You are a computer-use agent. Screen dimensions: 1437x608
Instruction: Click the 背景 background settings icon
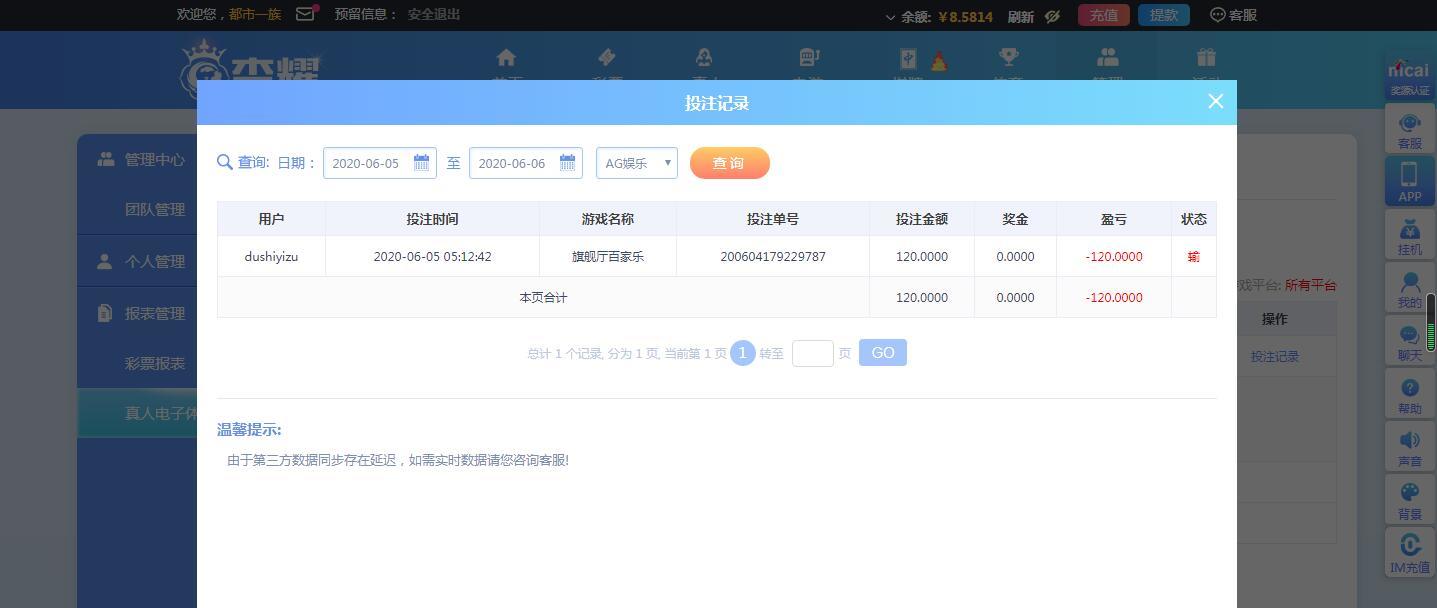coord(1409,499)
